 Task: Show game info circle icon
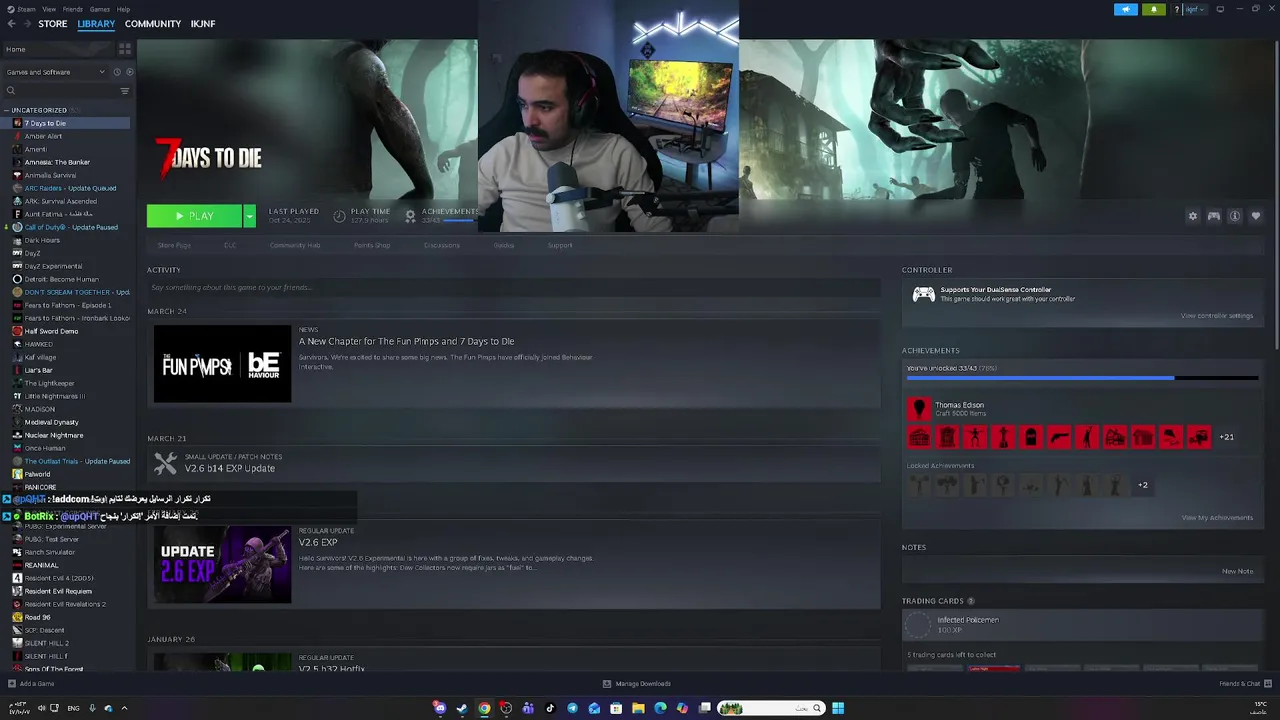(1235, 216)
